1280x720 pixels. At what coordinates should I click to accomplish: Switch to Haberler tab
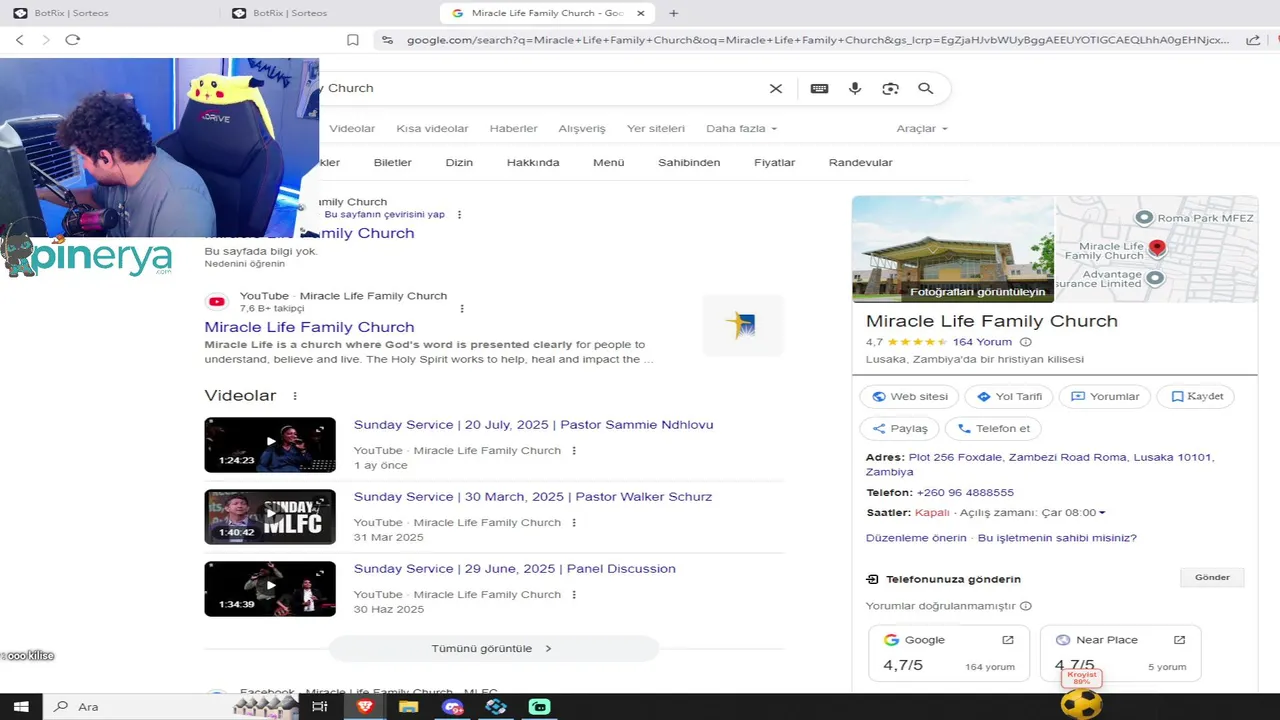[x=513, y=129]
